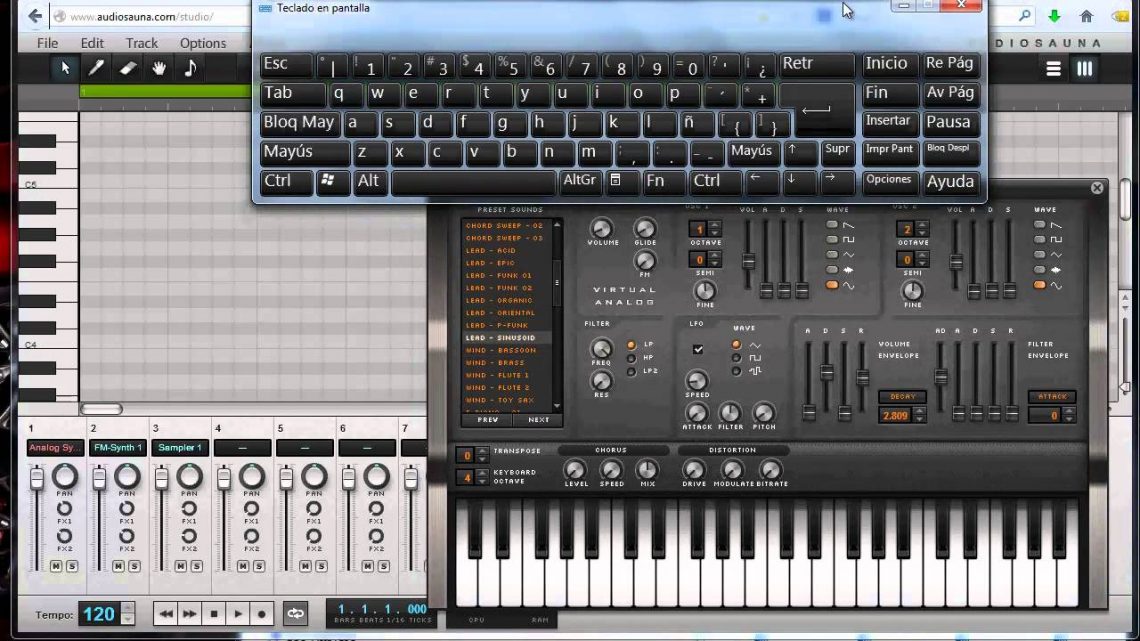Select the eraser tool in the toolbar

(x=127, y=68)
